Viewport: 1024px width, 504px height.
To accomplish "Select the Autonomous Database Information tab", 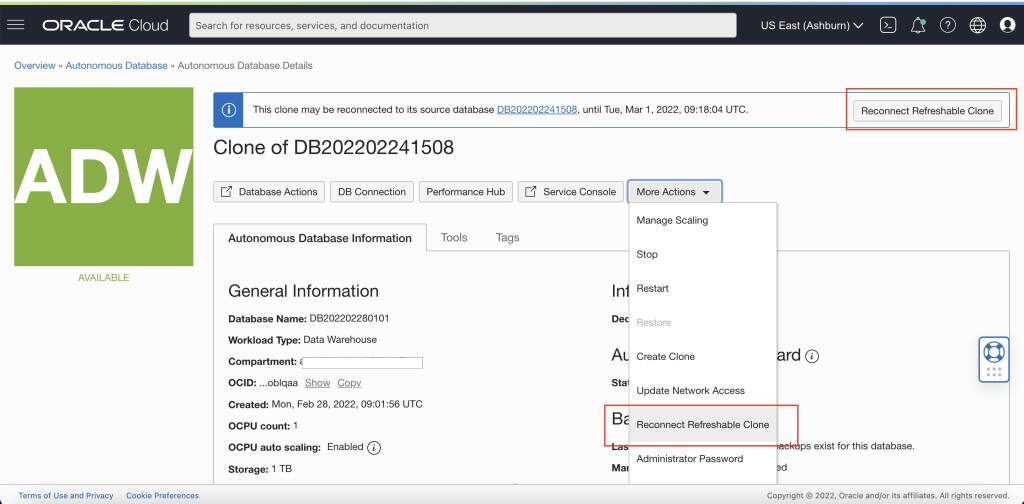I will [x=320, y=238].
